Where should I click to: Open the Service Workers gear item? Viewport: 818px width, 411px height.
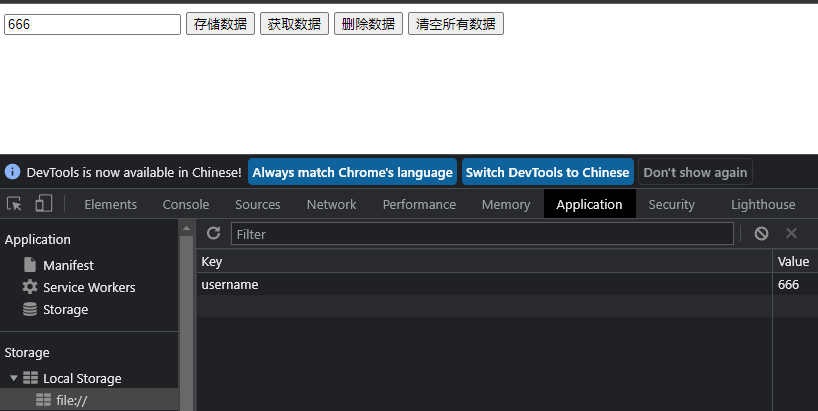[x=88, y=287]
